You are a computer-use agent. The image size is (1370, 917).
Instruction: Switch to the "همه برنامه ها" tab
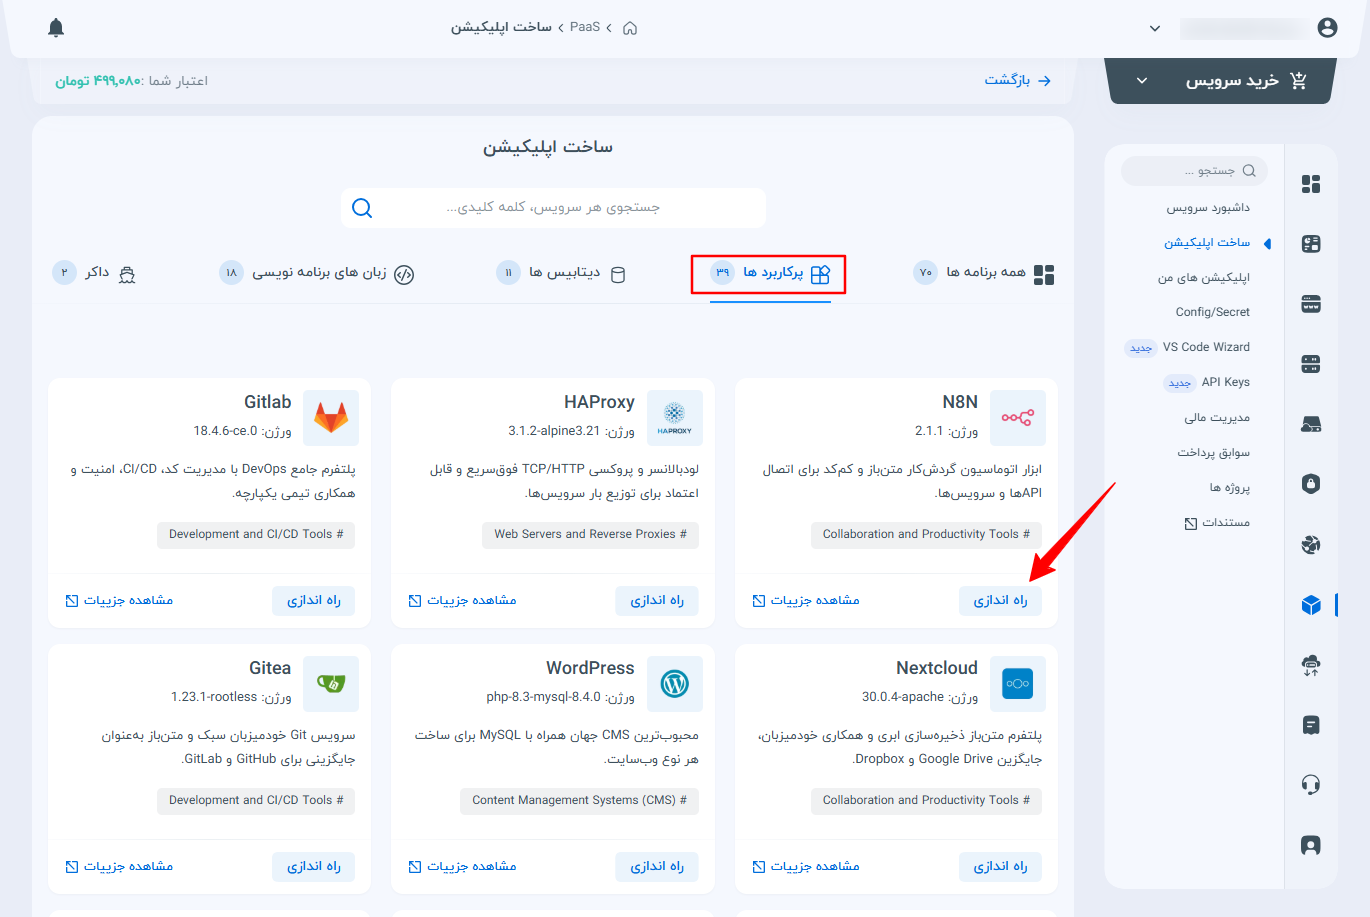click(985, 273)
